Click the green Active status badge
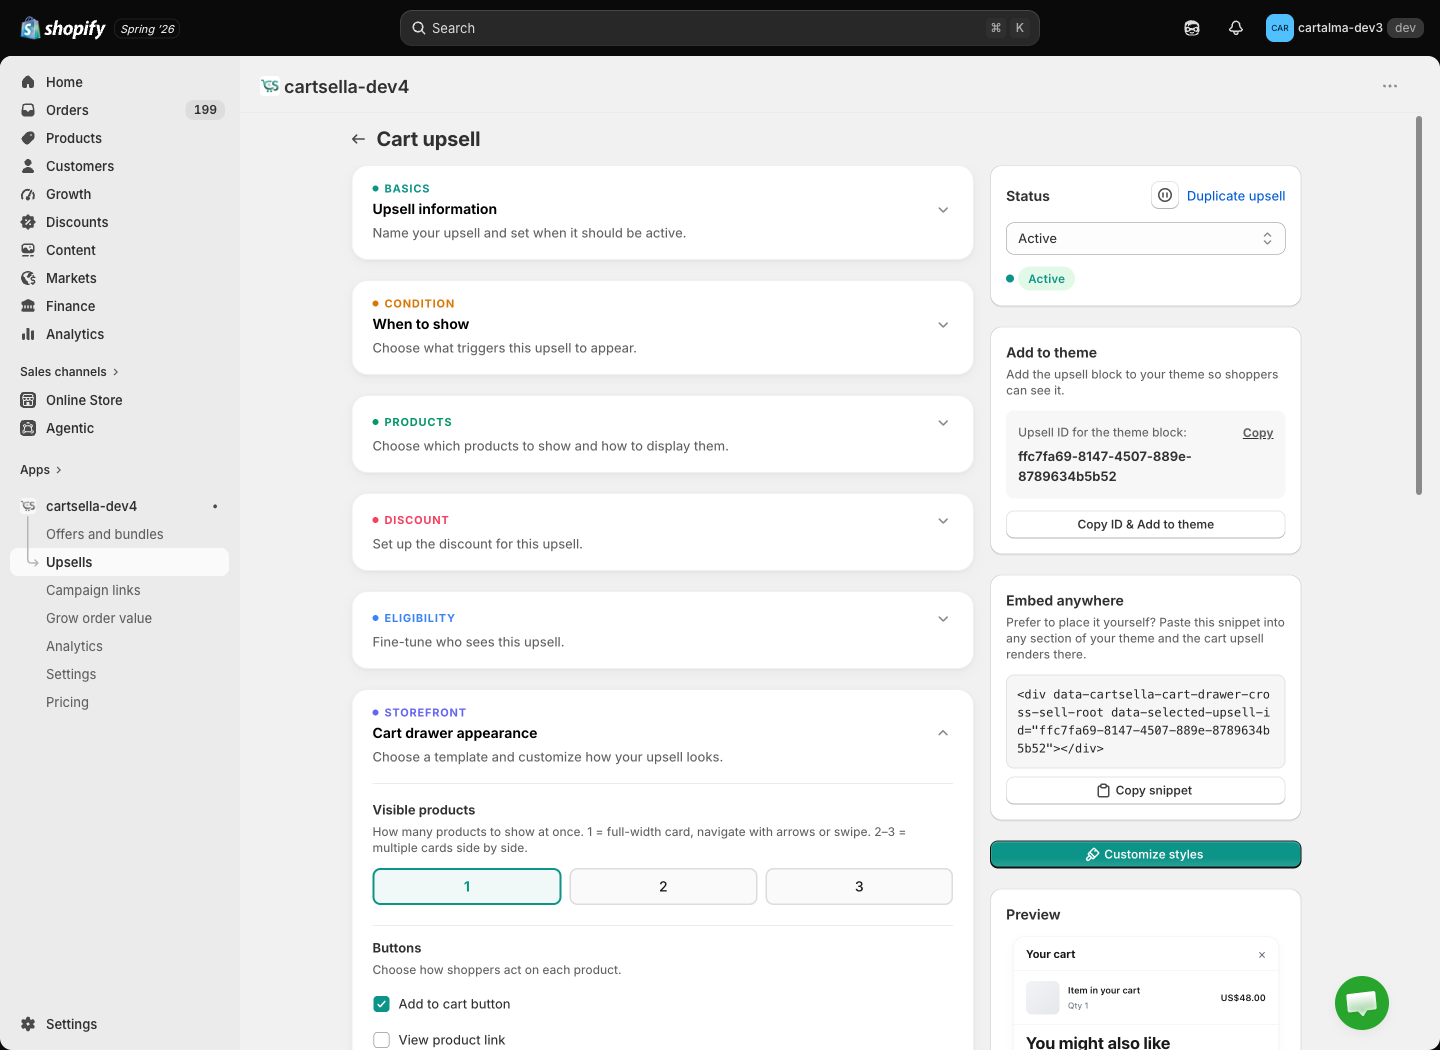 (1046, 279)
